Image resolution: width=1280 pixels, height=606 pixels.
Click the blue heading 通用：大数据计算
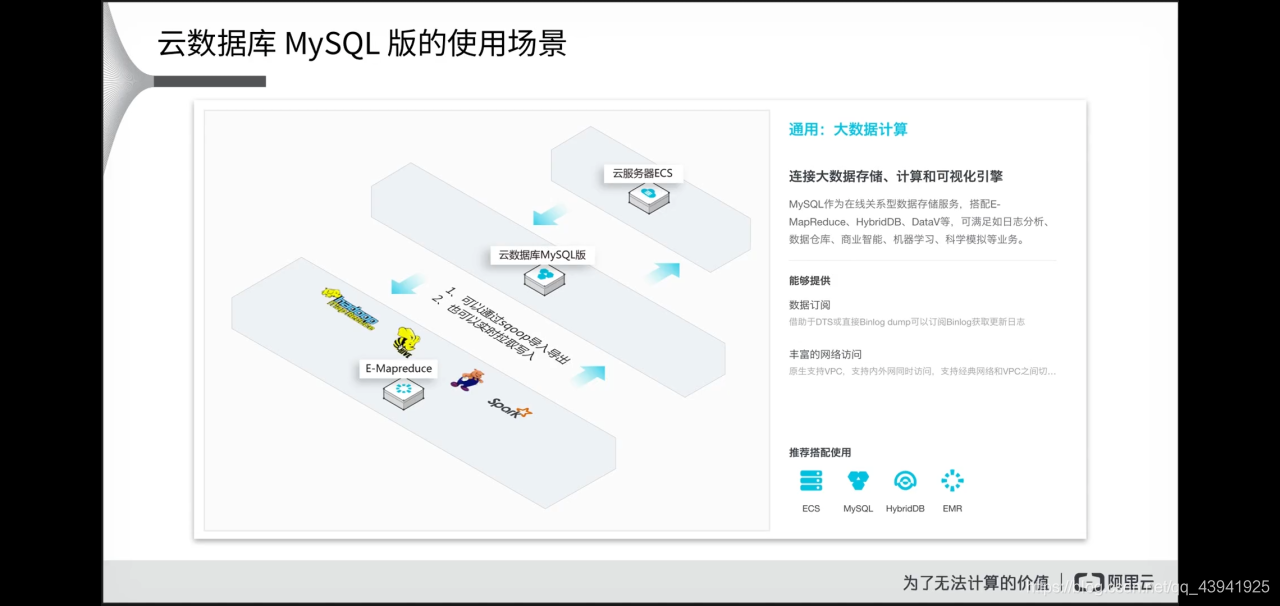point(848,129)
